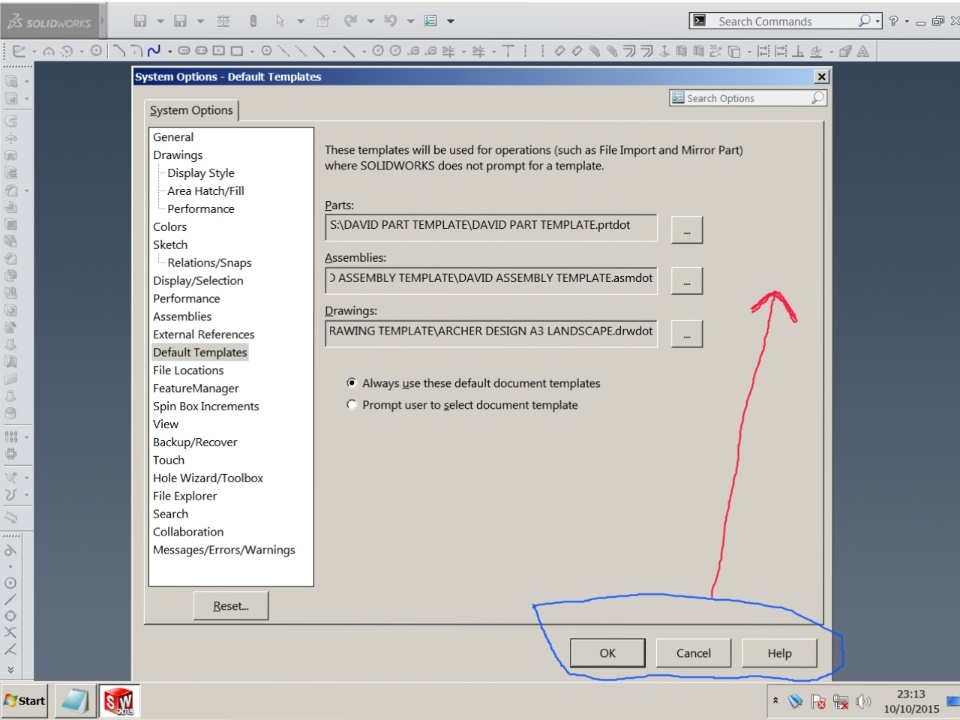960x720 pixels.
Task: Open the Touch options category
Action: click(168, 460)
